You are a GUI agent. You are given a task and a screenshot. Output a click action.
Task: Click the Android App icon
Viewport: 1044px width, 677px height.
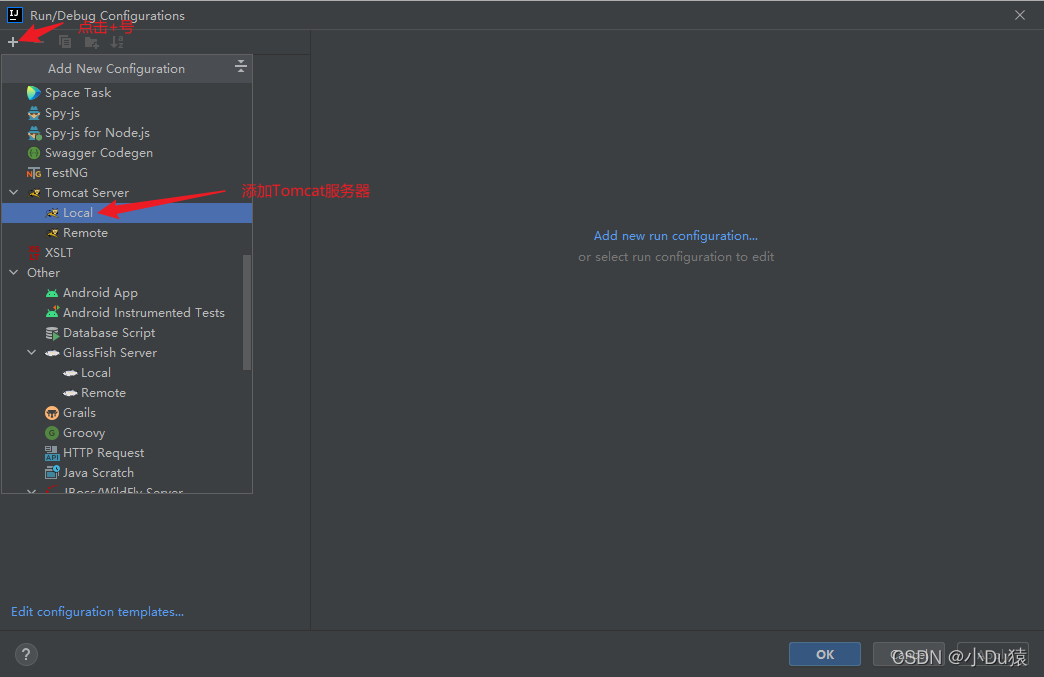52,293
